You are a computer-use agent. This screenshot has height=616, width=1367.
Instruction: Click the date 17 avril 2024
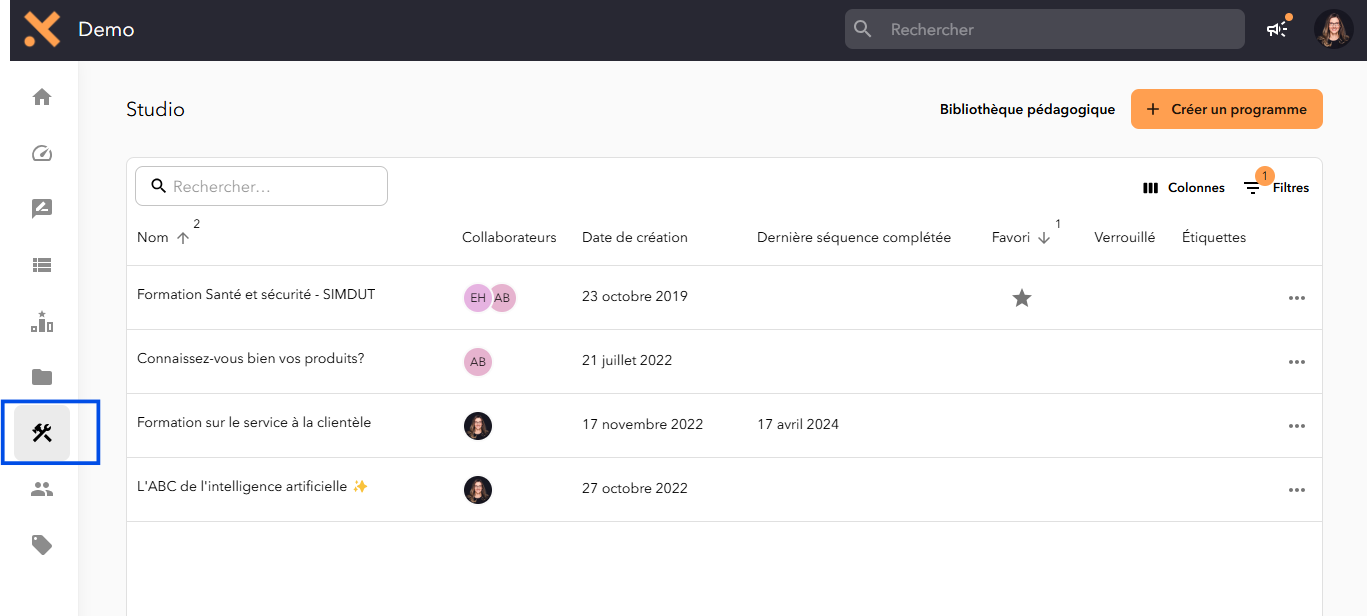pyautogui.click(x=798, y=425)
